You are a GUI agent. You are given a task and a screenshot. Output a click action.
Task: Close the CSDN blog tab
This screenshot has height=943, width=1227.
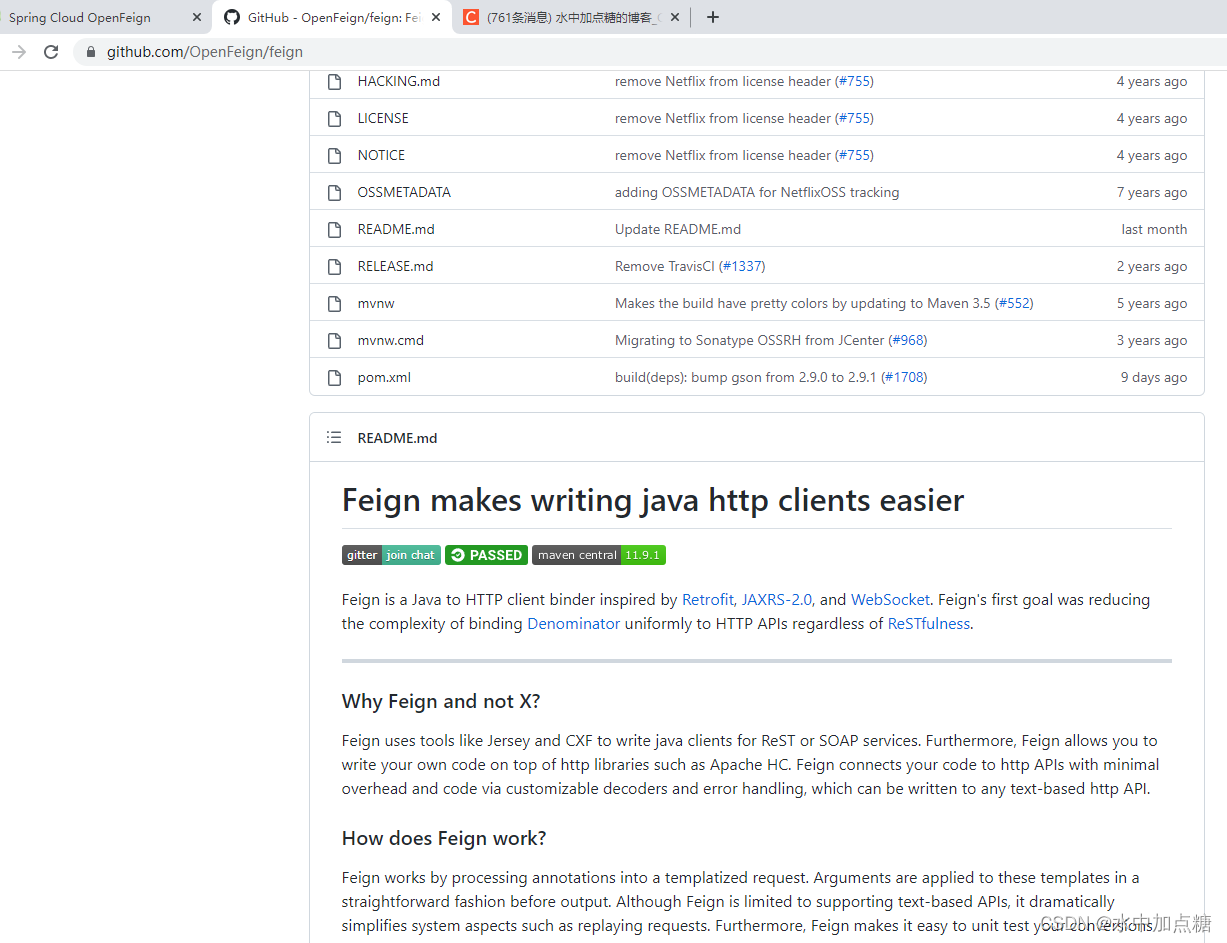coord(675,17)
